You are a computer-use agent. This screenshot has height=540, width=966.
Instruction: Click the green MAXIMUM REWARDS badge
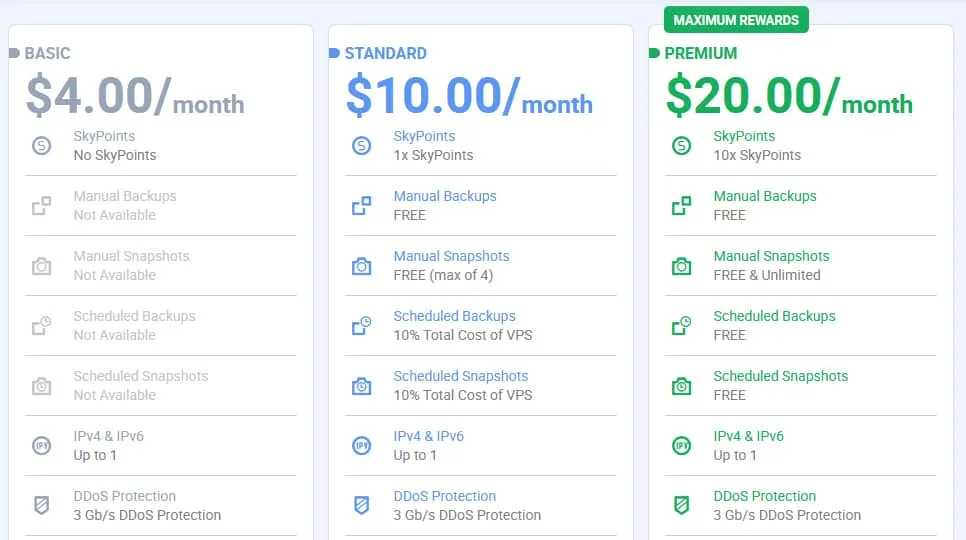tap(736, 20)
